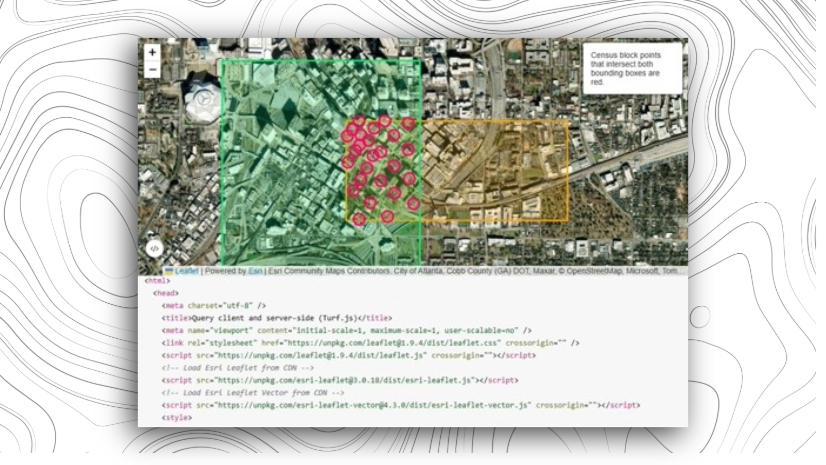
Task: Zoom out with the minus map button
Action: click(152, 70)
